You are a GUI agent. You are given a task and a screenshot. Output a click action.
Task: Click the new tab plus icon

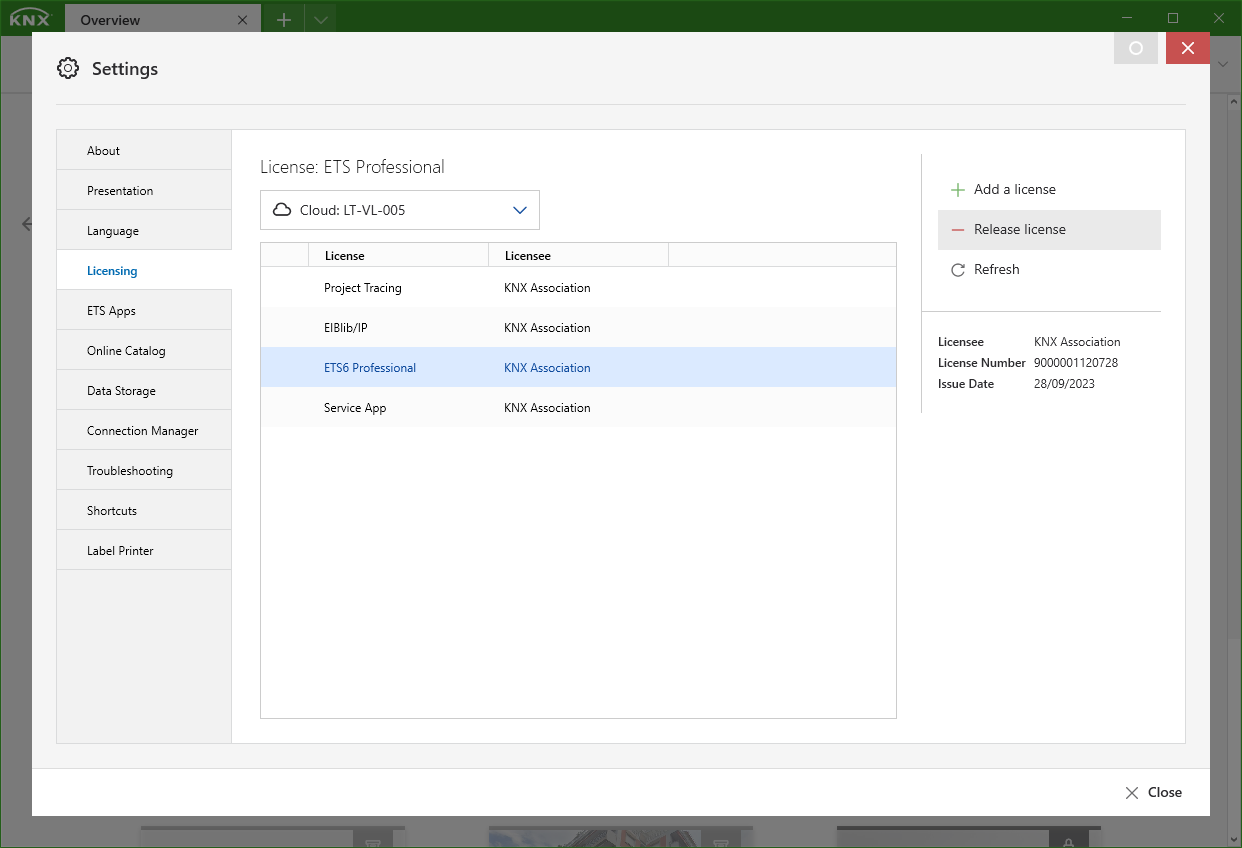(x=284, y=19)
